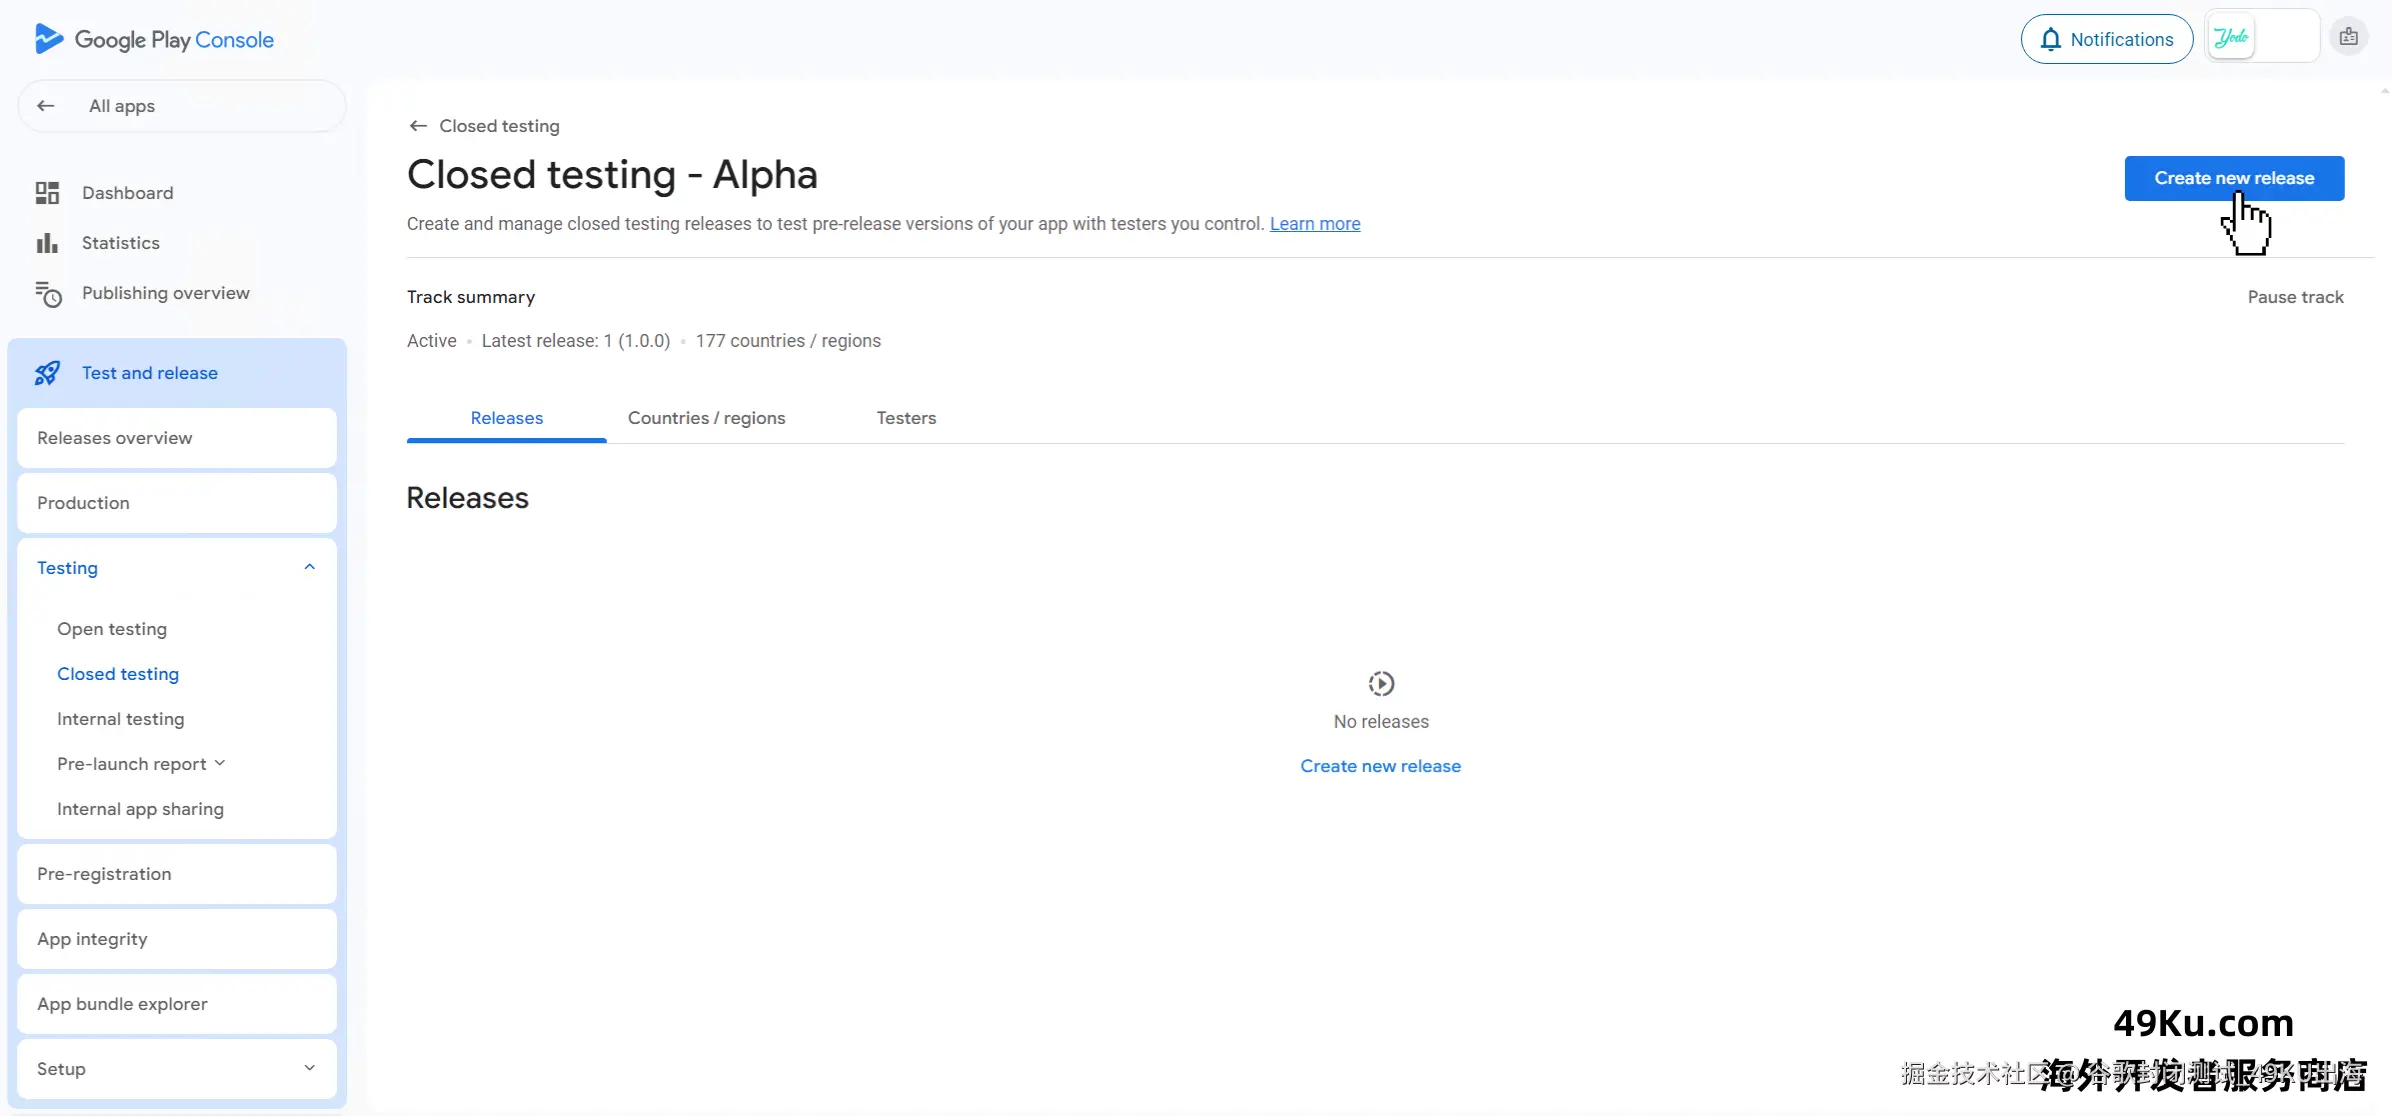Viewport: 2392px width, 1116px height.
Task: Click Create new release link under No releases
Action: [1380, 766]
